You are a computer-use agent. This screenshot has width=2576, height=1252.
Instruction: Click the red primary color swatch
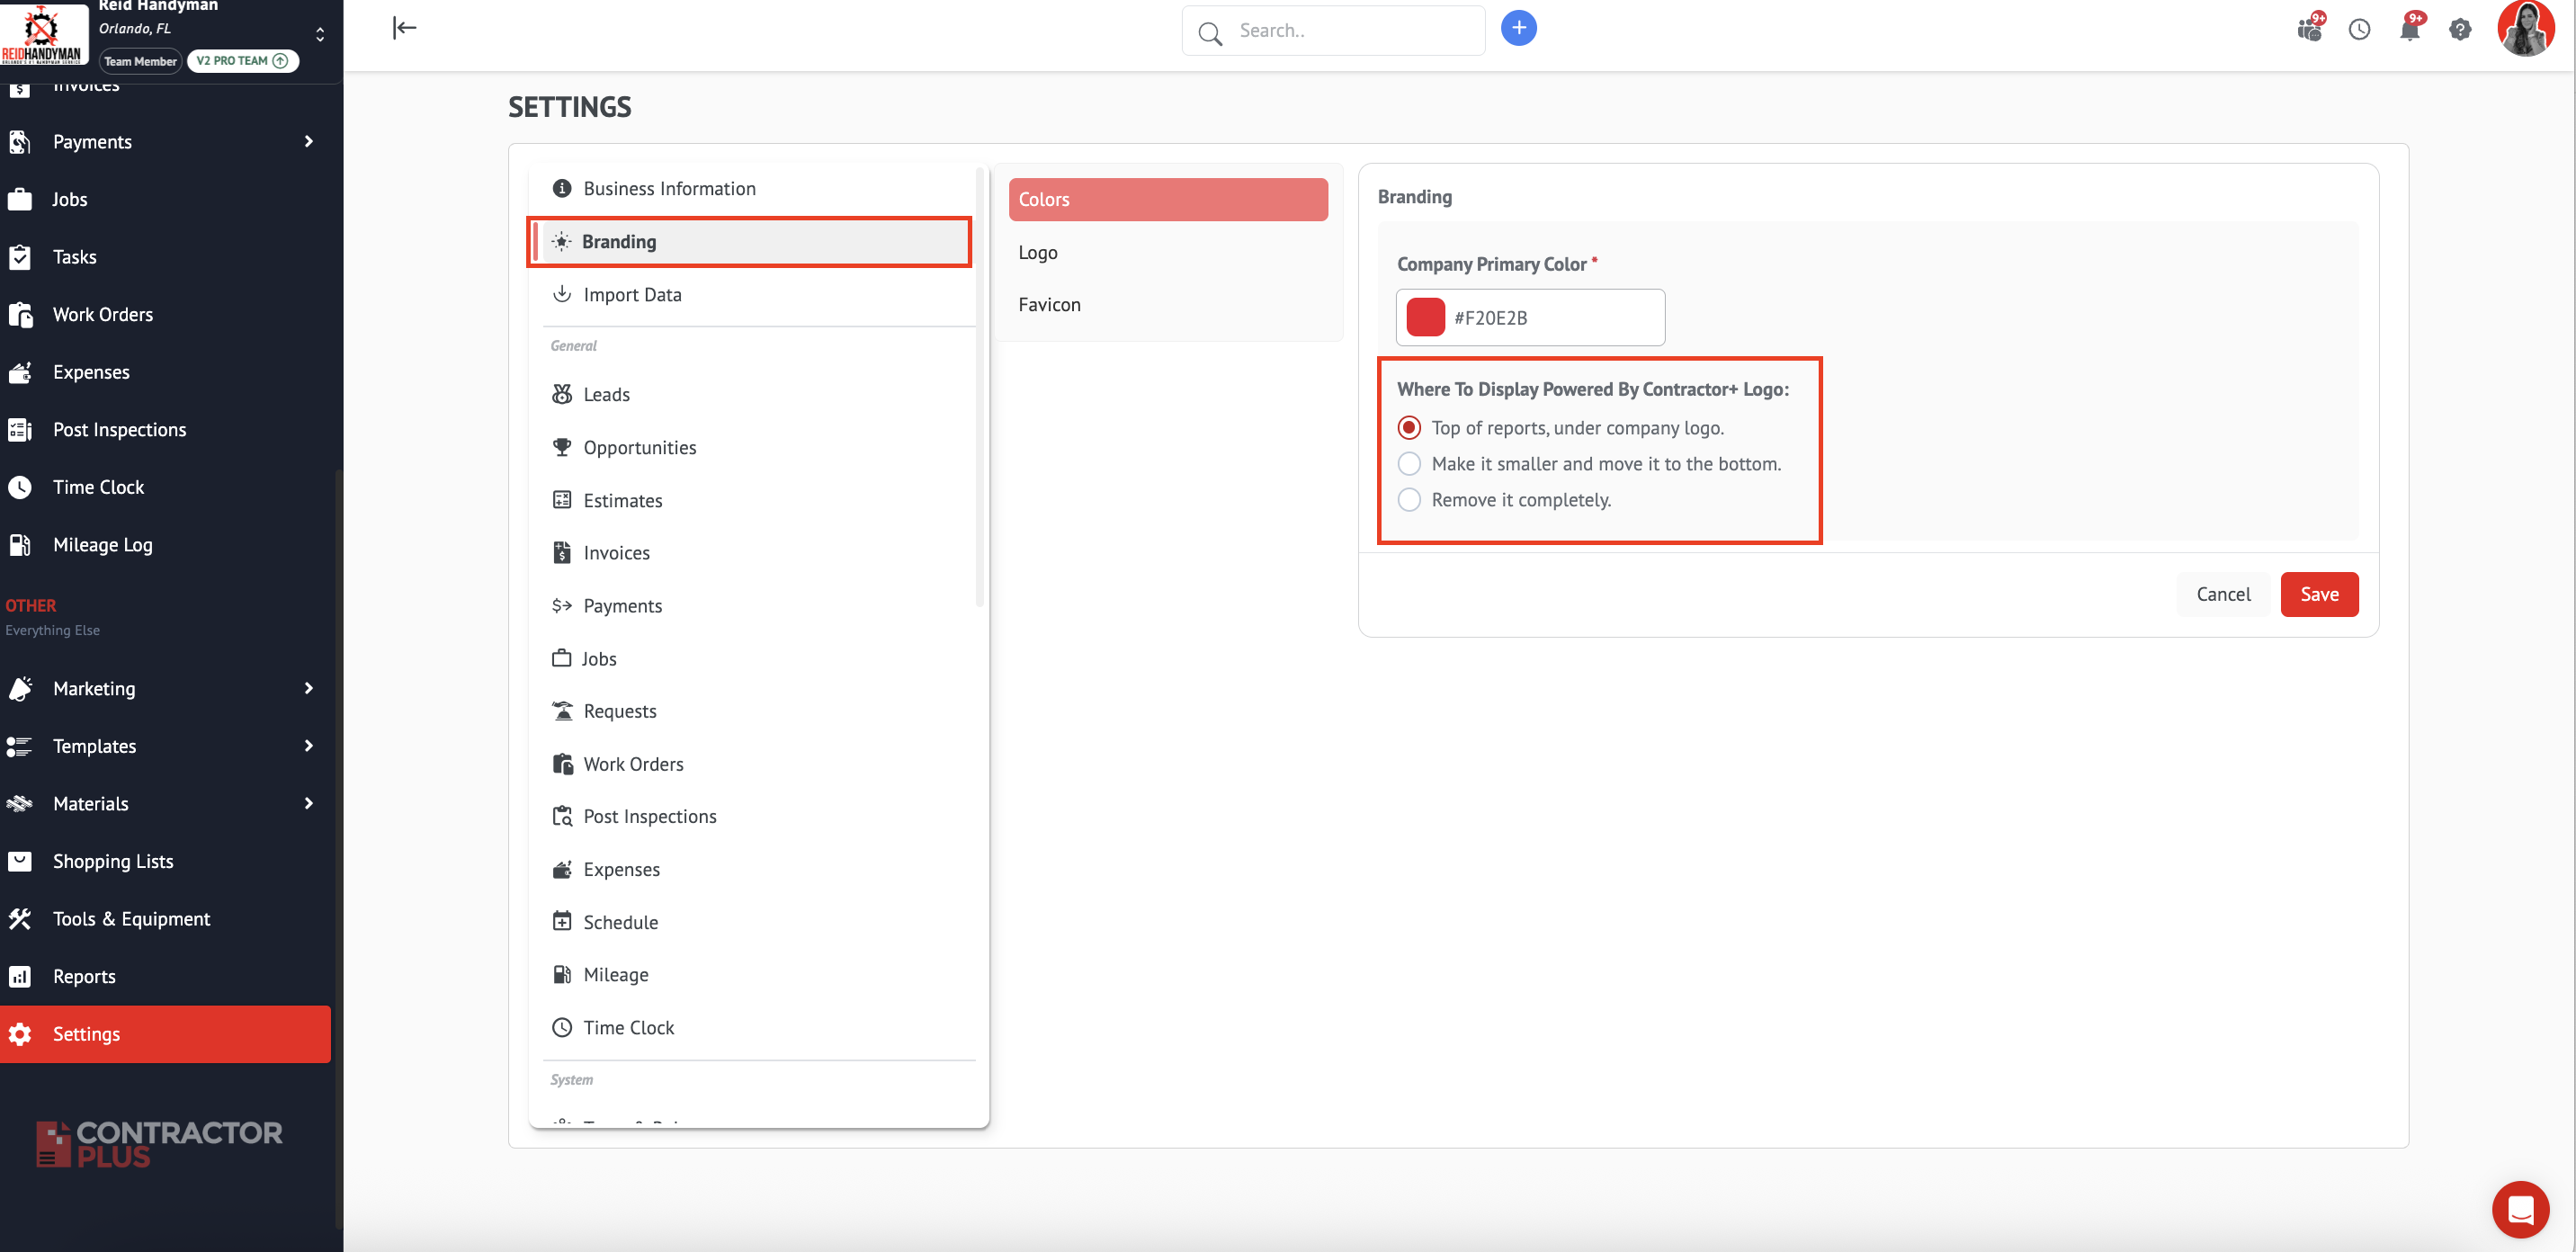point(1425,318)
